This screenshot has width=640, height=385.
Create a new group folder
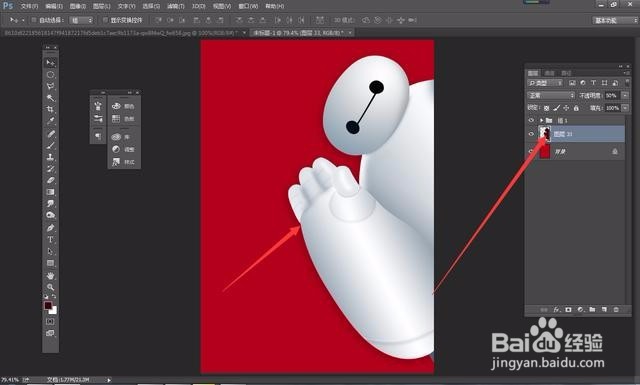[x=592, y=310]
